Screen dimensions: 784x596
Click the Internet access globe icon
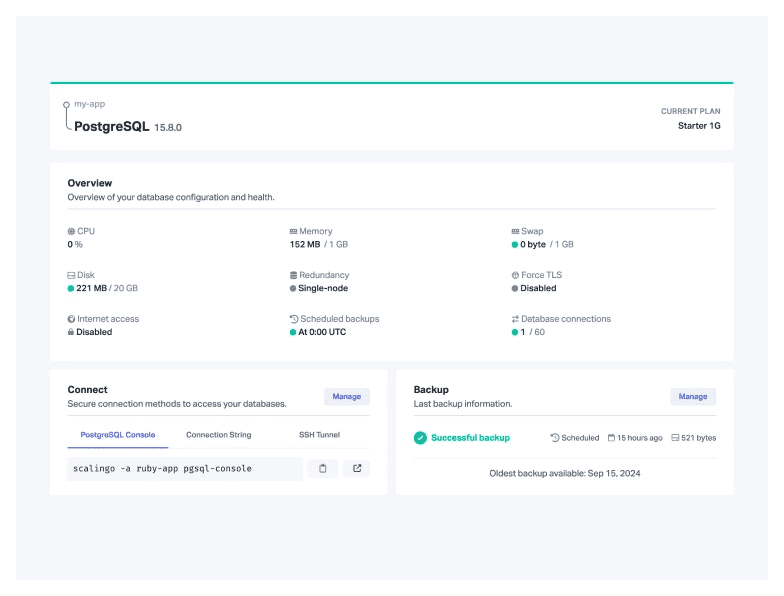[x=71, y=319]
